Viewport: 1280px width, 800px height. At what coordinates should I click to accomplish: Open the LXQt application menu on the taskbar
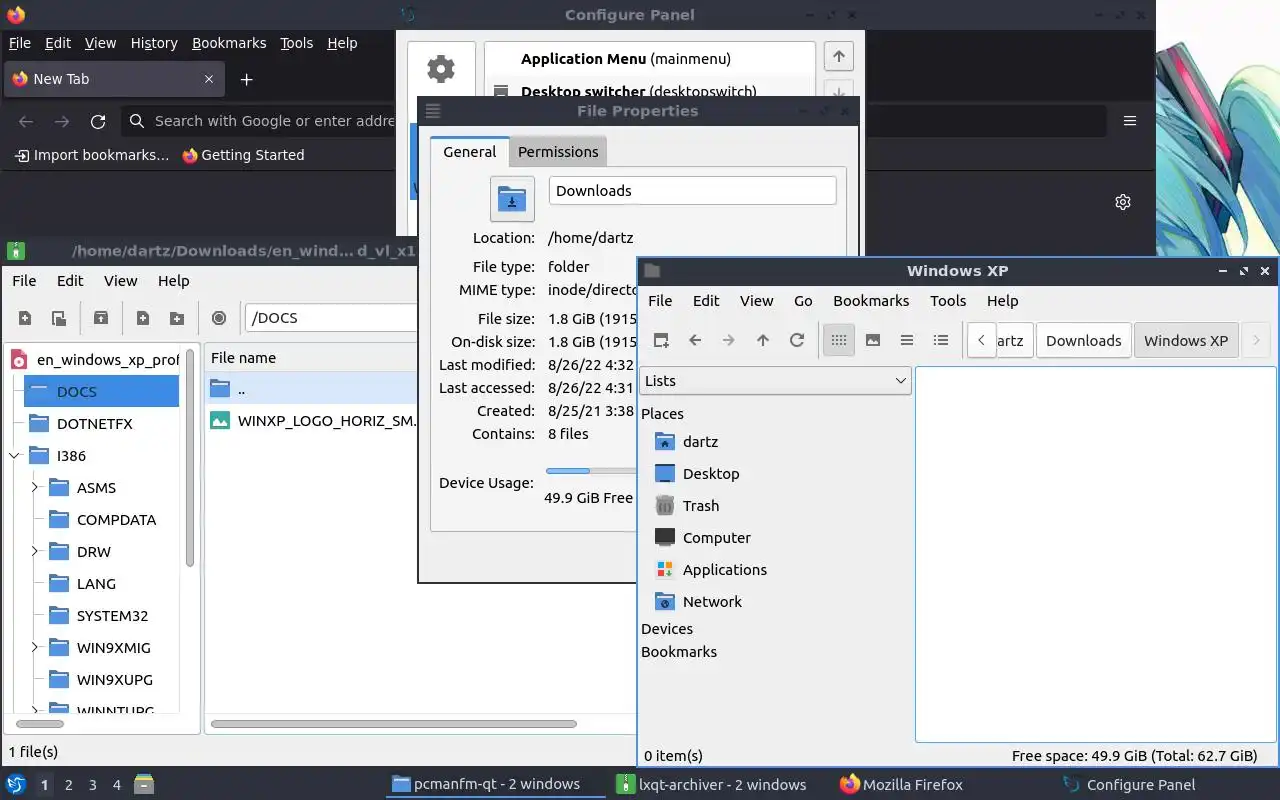pyautogui.click(x=16, y=785)
